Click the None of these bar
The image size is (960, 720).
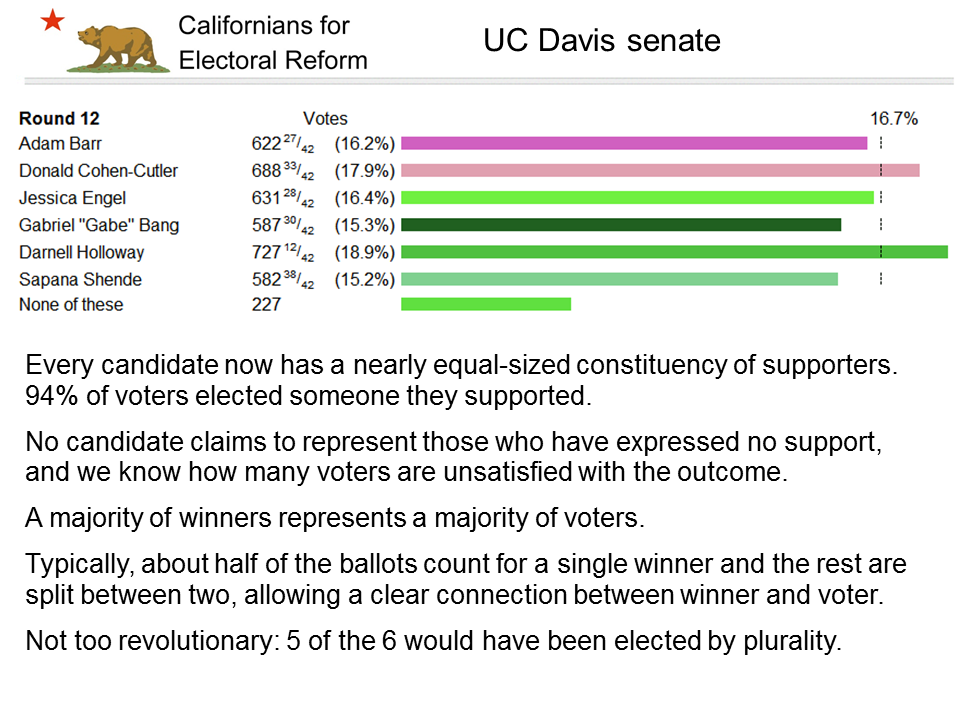point(486,304)
